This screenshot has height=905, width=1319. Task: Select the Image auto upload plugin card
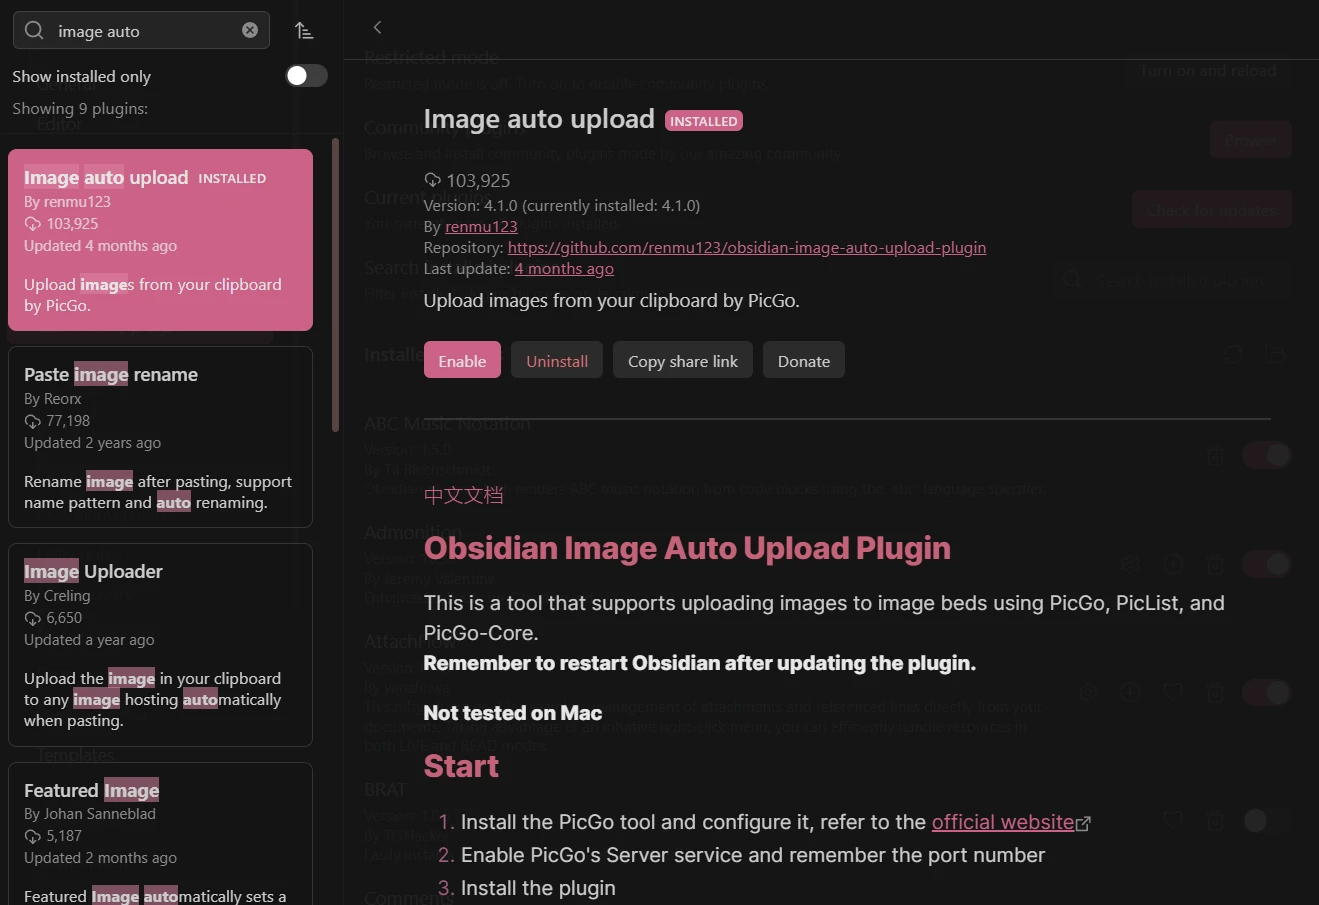coord(160,240)
